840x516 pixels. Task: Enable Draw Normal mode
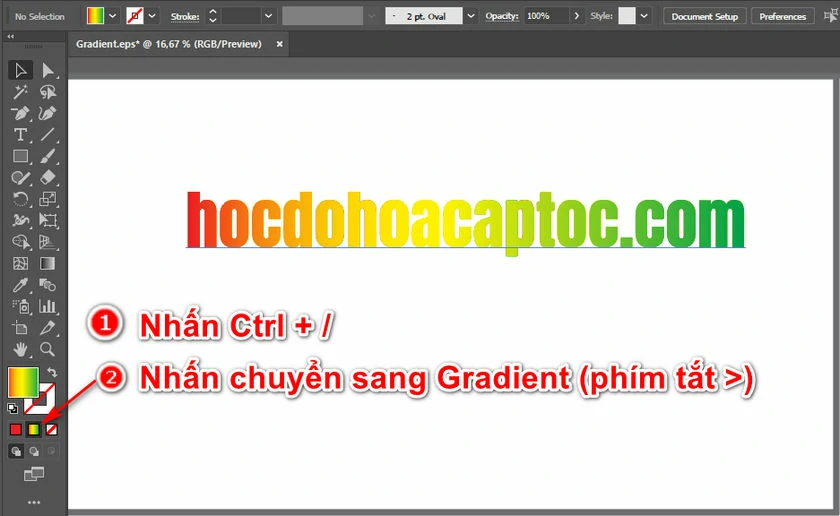point(16,451)
